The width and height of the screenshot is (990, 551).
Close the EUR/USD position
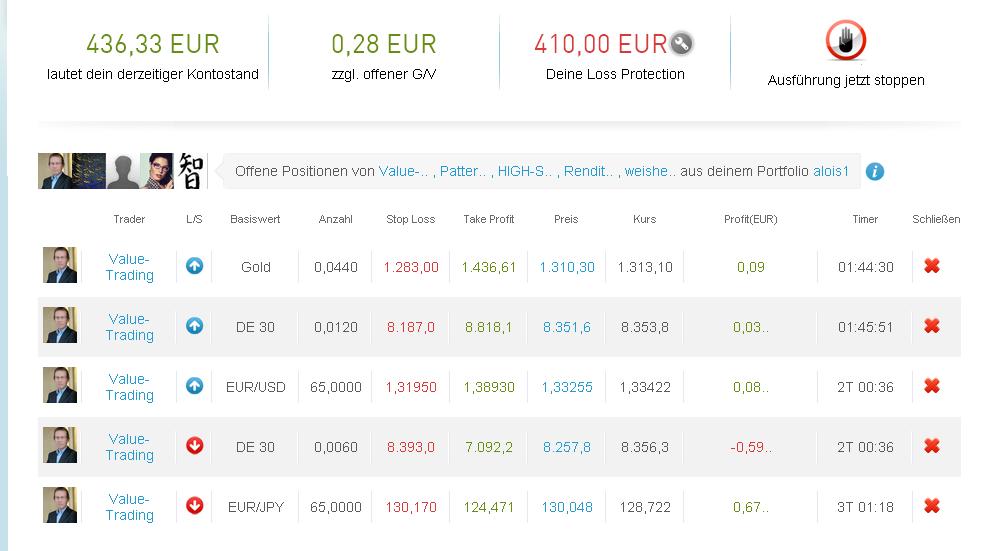[x=932, y=386]
